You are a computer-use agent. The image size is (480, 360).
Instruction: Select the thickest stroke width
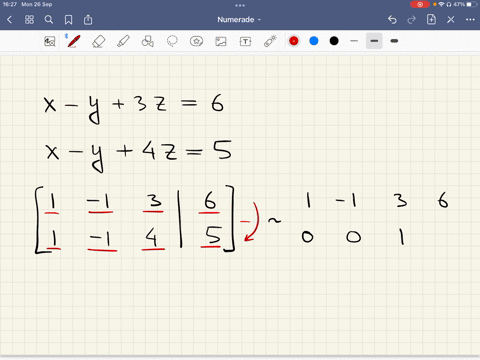tap(394, 41)
